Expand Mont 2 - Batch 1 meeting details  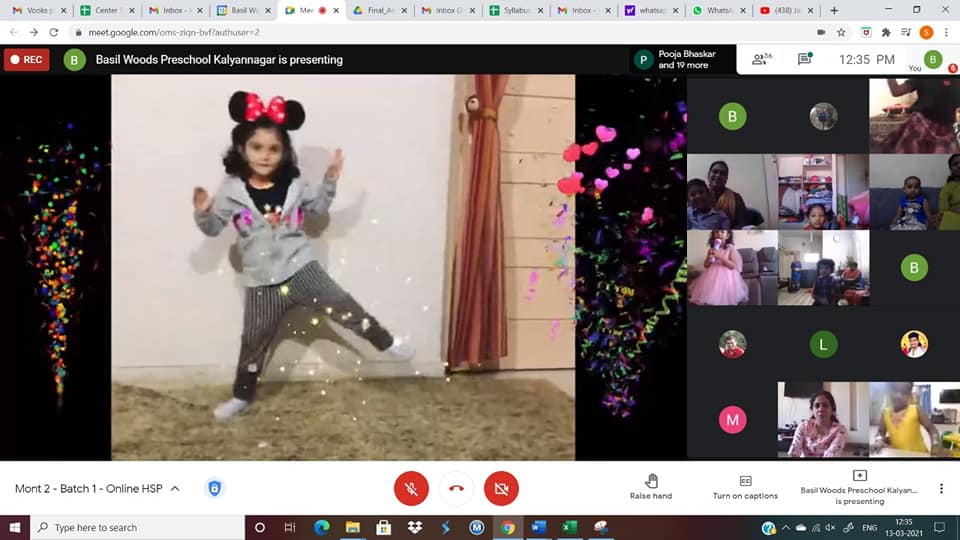point(97,489)
